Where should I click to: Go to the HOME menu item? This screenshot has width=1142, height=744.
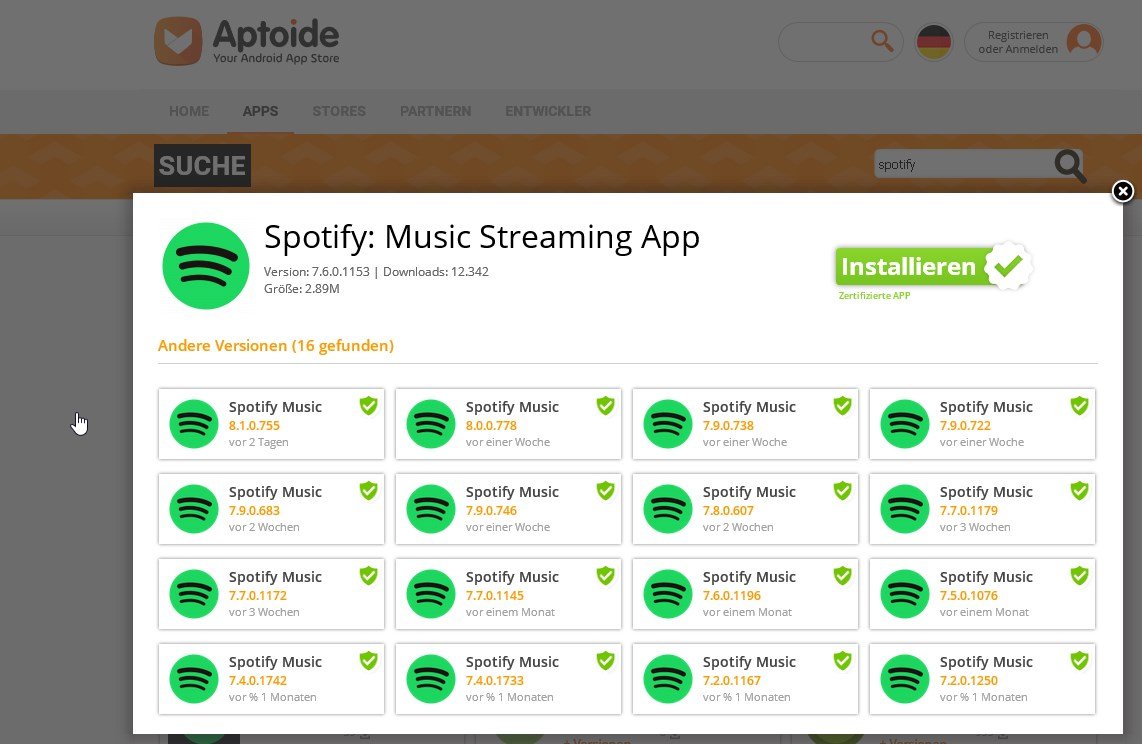pyautogui.click(x=189, y=111)
